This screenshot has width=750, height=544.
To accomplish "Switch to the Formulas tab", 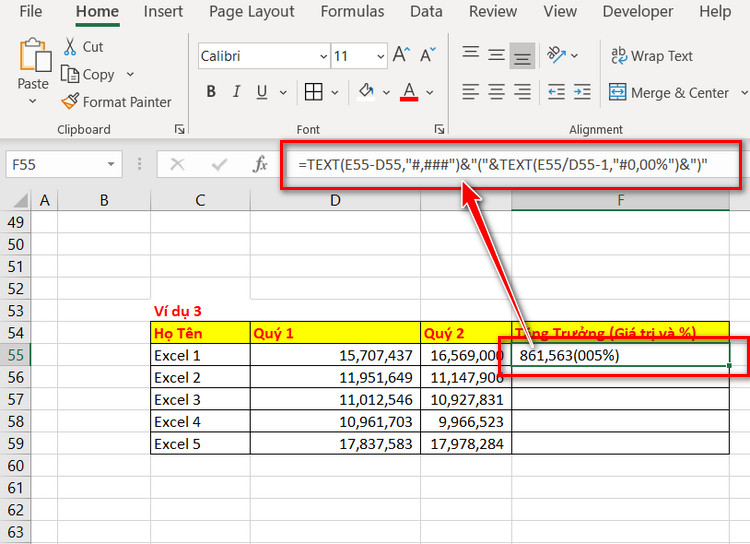I will tap(352, 11).
